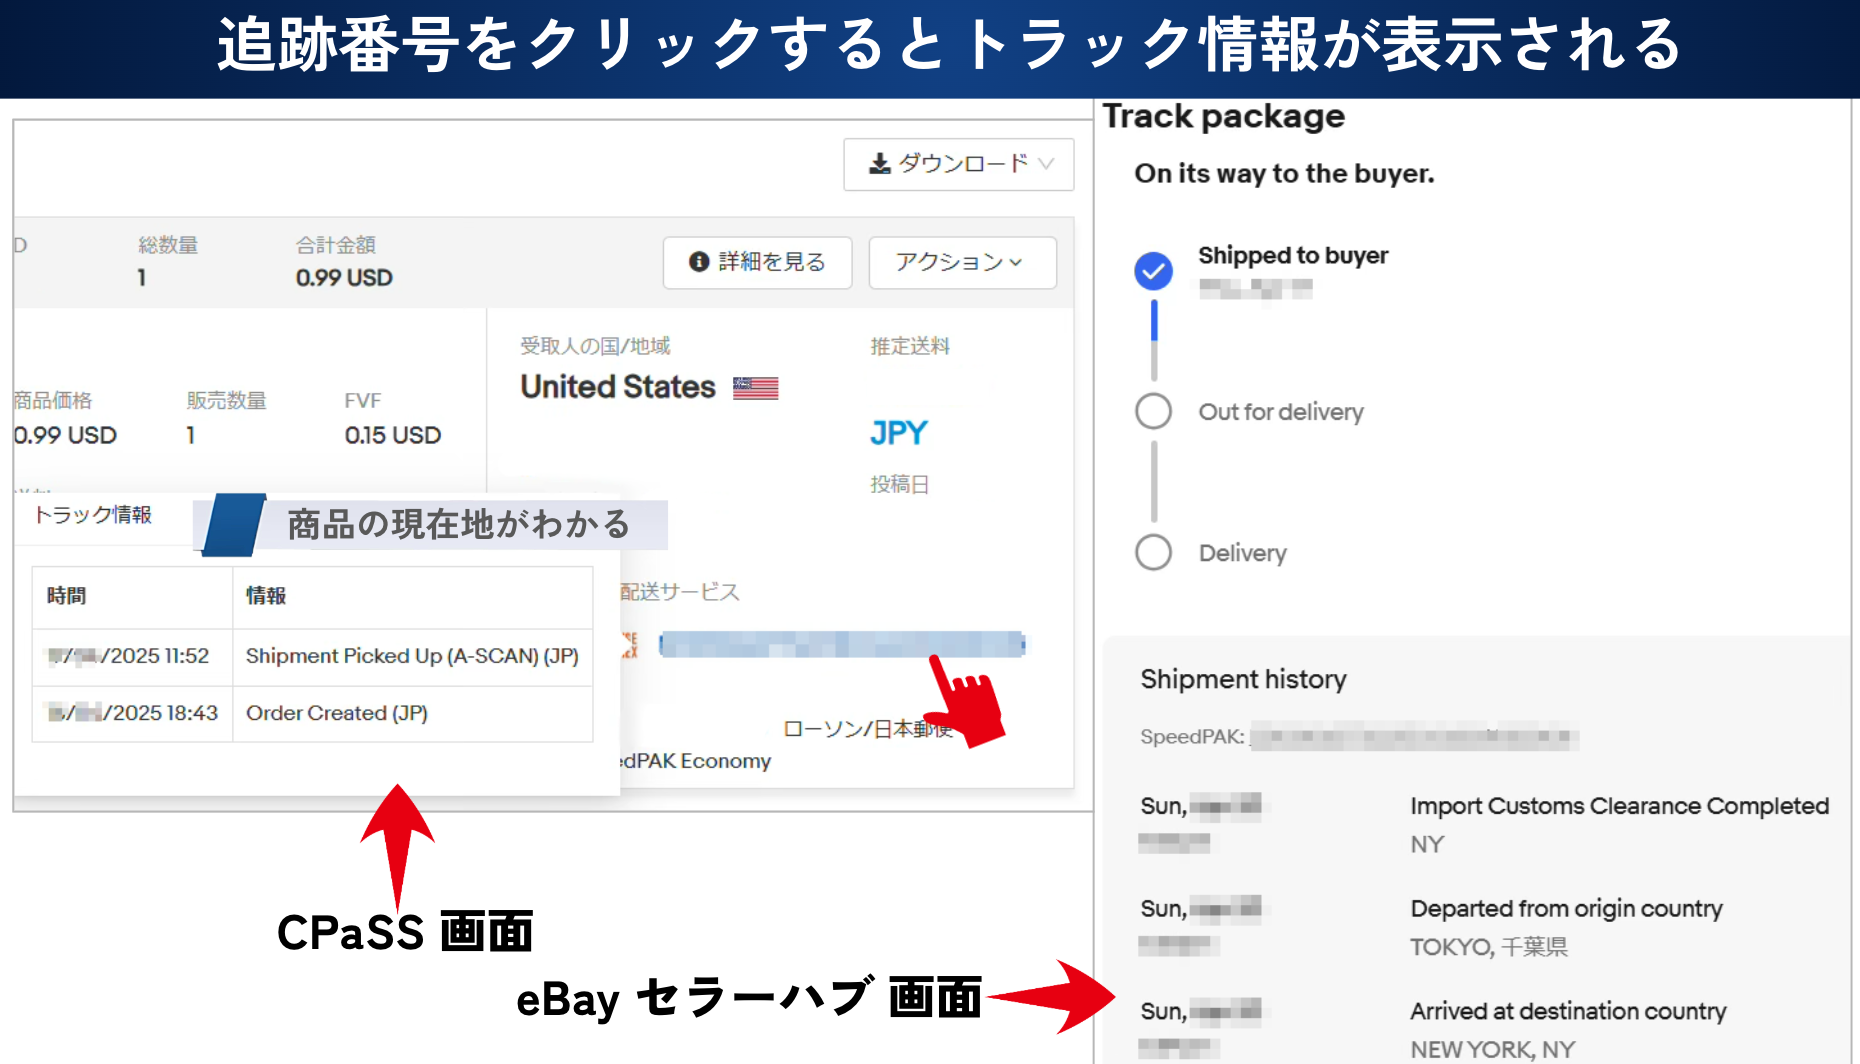
Task: Select the Shipment Picked Up (A-SCAN) row
Action: pyautogui.click(x=411, y=656)
